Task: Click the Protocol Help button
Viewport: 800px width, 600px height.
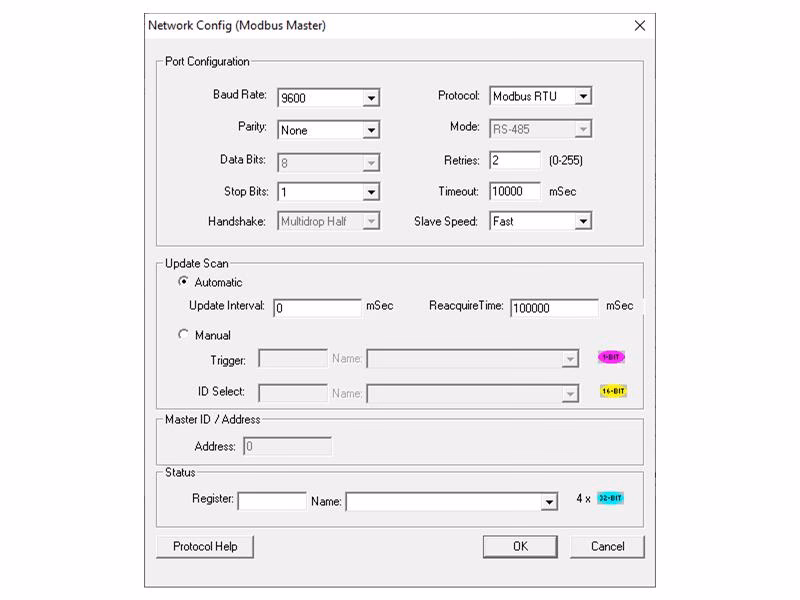Action: (205, 547)
